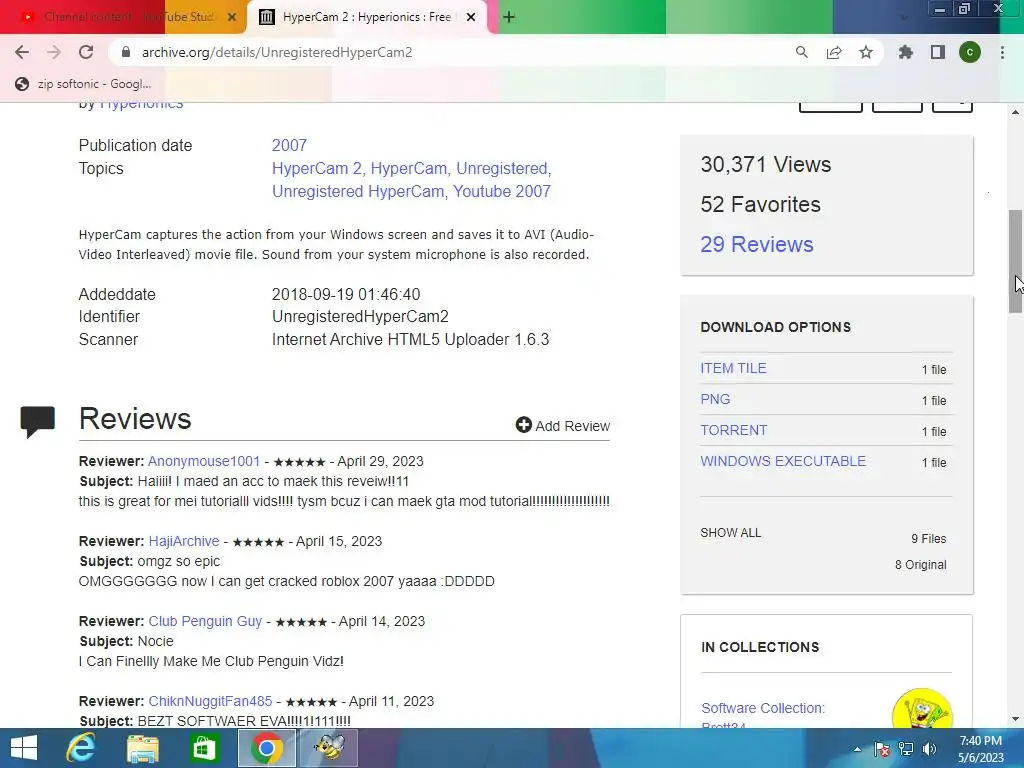Open the Action Center flag icon
The image size is (1024, 768).
882,749
